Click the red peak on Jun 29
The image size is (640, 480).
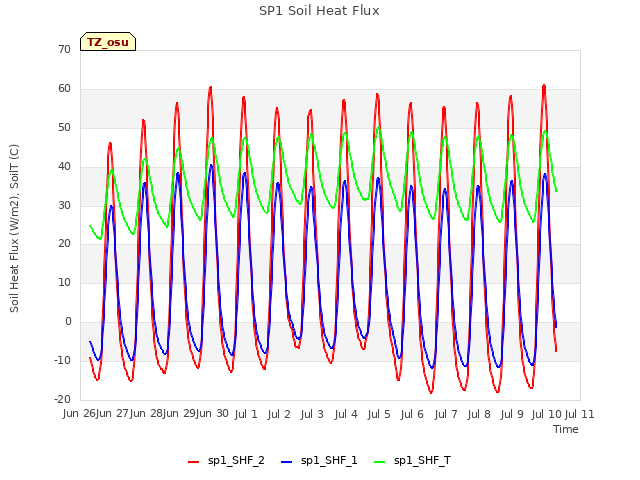211,88
